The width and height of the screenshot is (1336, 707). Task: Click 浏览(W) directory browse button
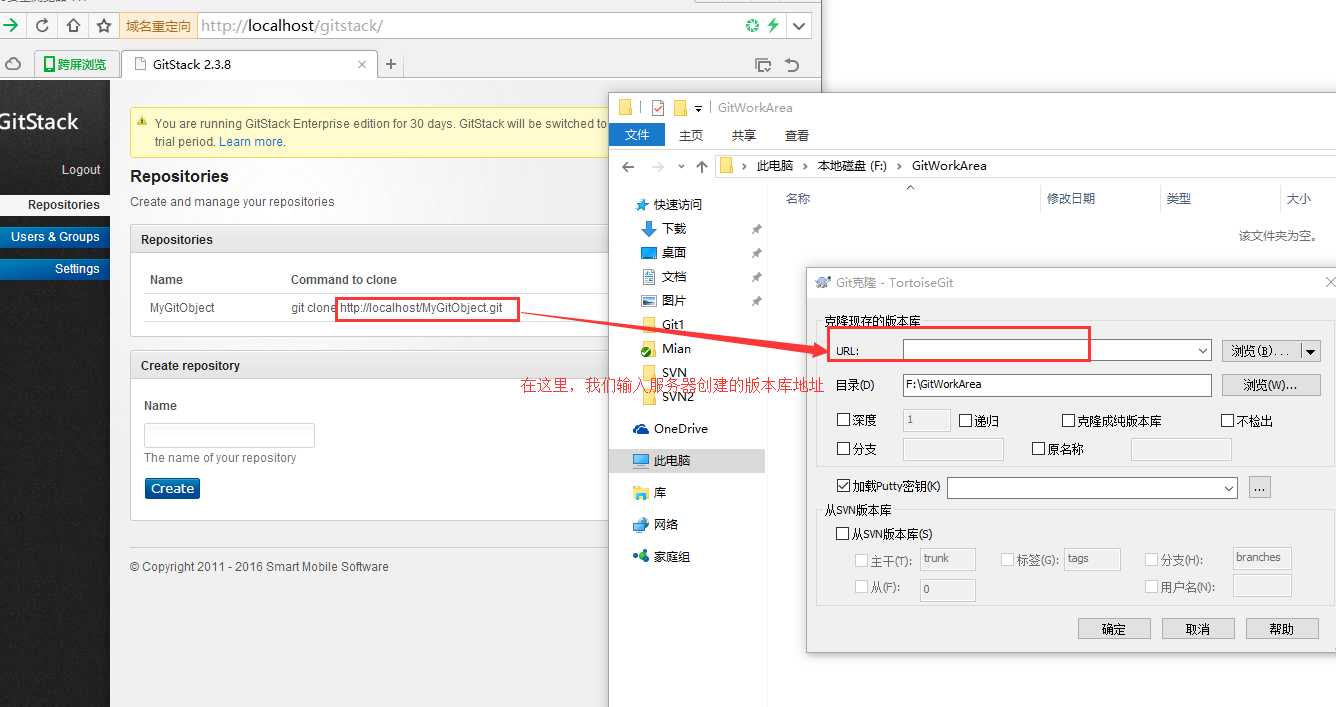(1271, 385)
